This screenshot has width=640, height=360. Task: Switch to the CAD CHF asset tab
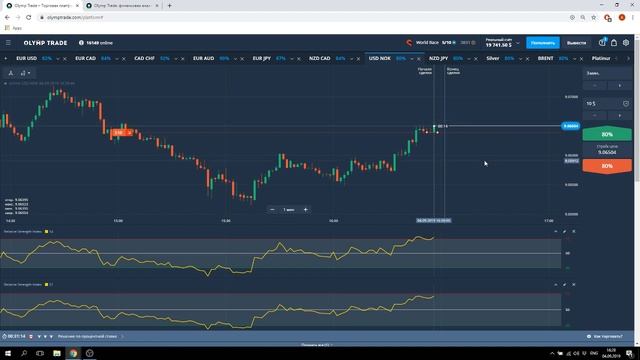[144, 58]
